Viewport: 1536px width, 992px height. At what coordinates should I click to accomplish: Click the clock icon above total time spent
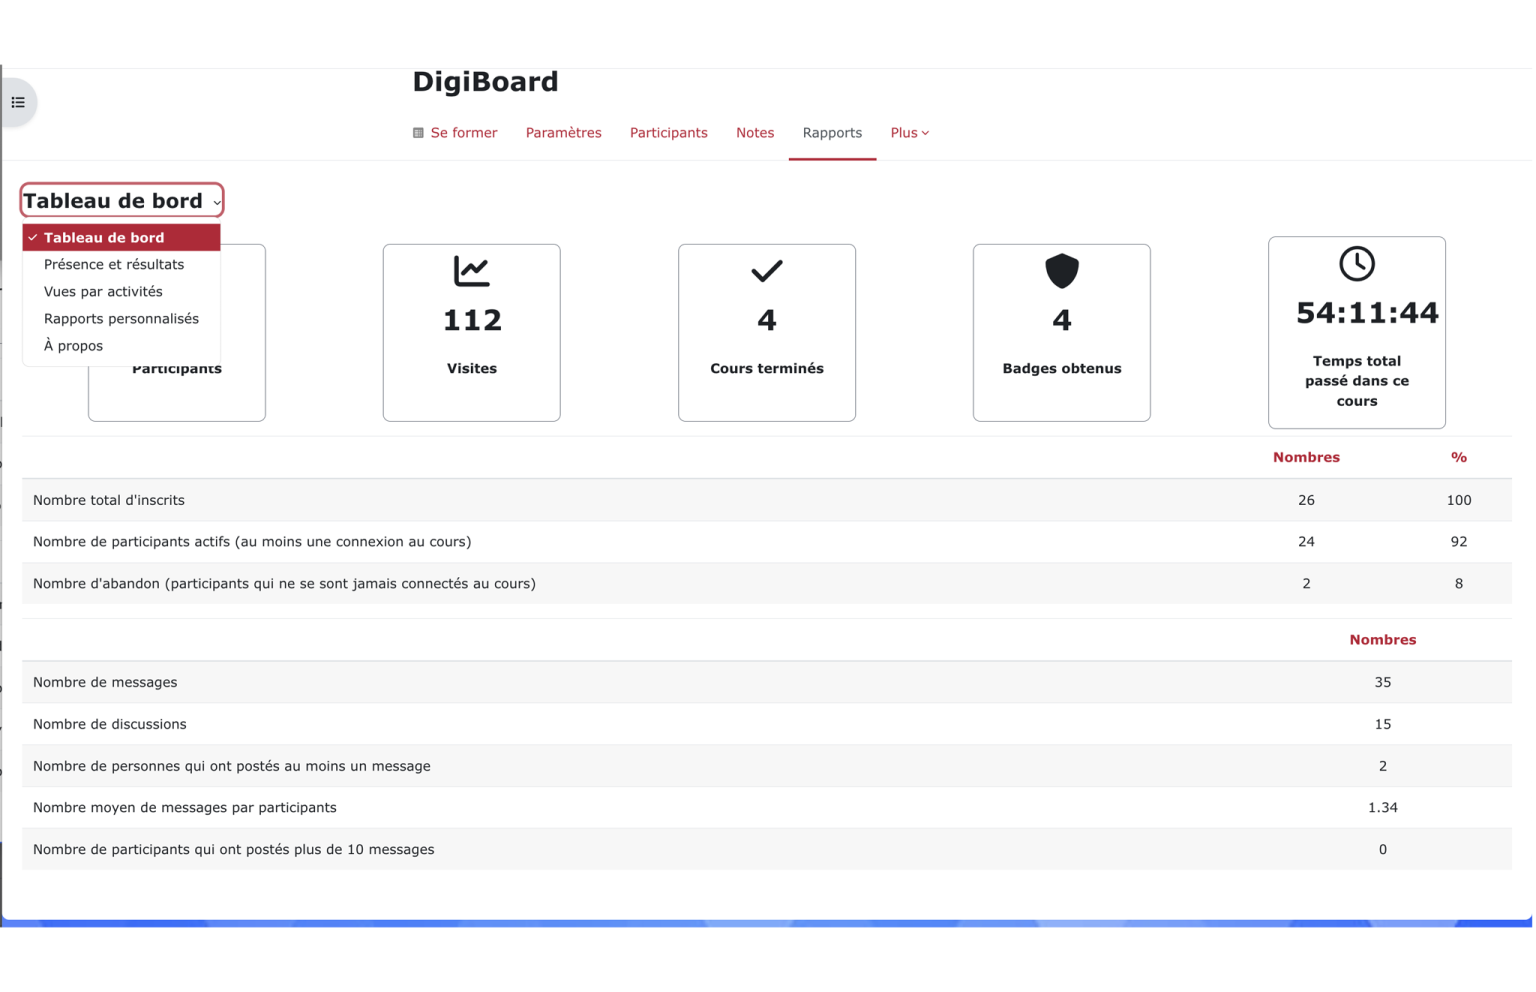tap(1356, 265)
